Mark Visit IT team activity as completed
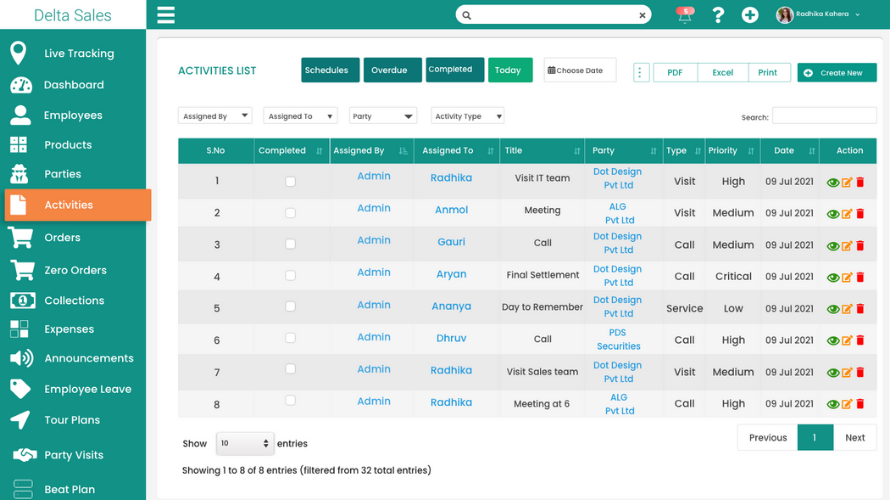890x500 pixels. [290, 182]
